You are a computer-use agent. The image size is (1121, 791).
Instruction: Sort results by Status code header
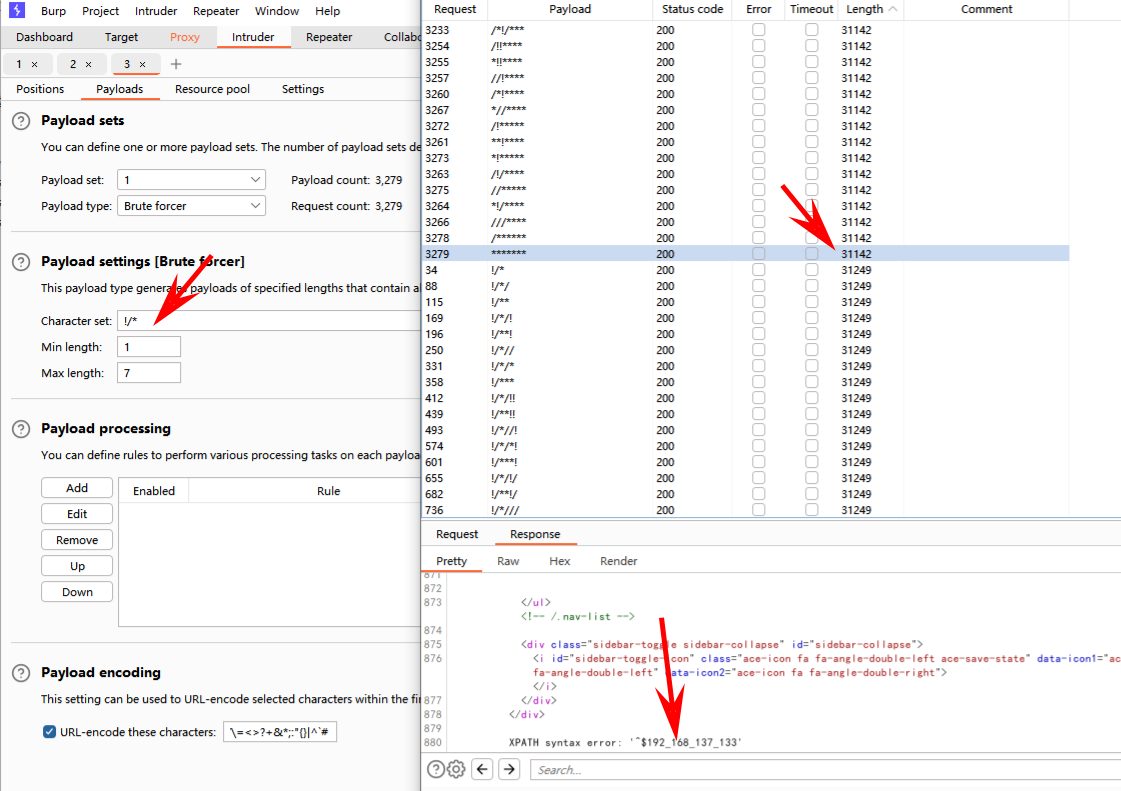pos(692,9)
